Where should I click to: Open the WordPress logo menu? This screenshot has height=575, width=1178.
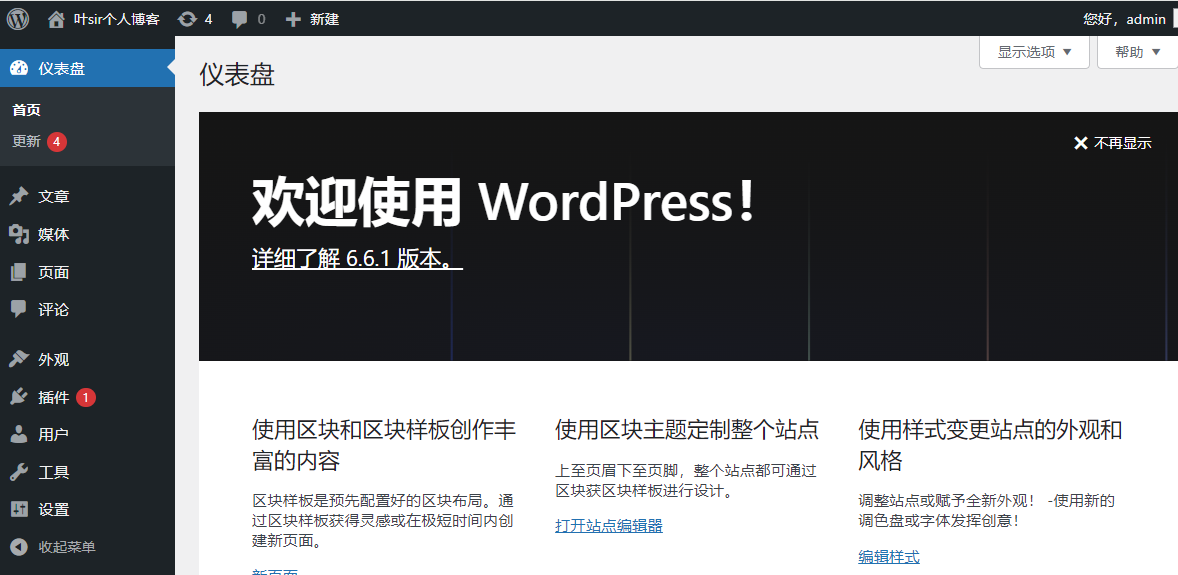pyautogui.click(x=18, y=19)
